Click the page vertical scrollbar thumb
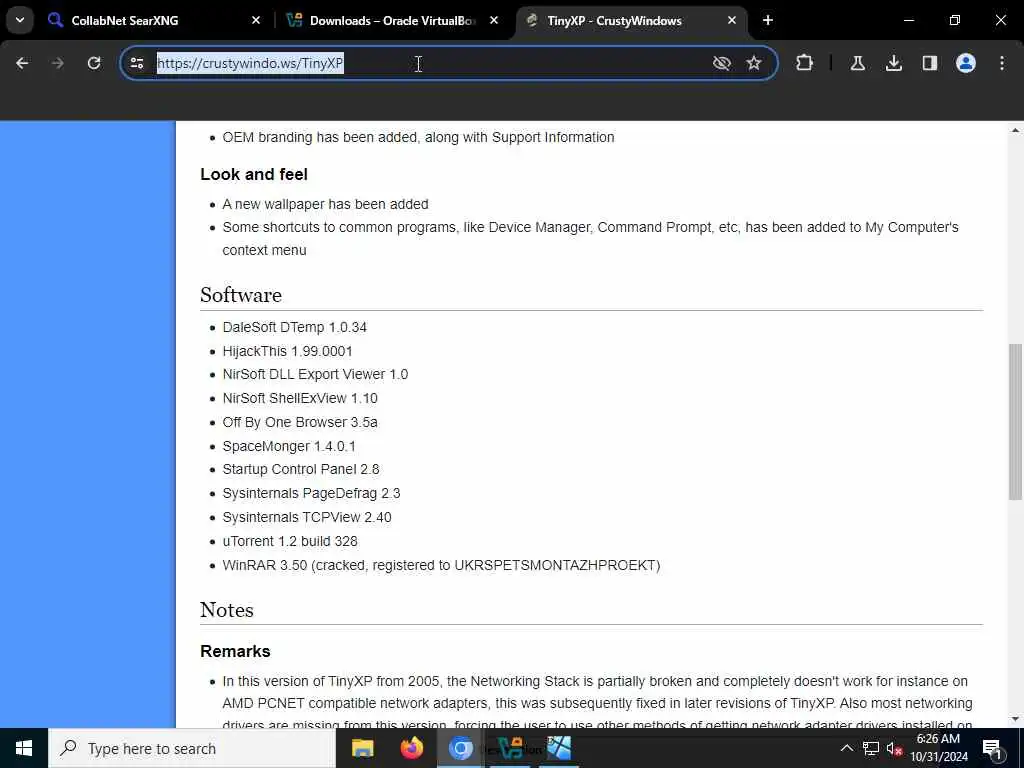This screenshot has height=768, width=1024. tap(1015, 422)
